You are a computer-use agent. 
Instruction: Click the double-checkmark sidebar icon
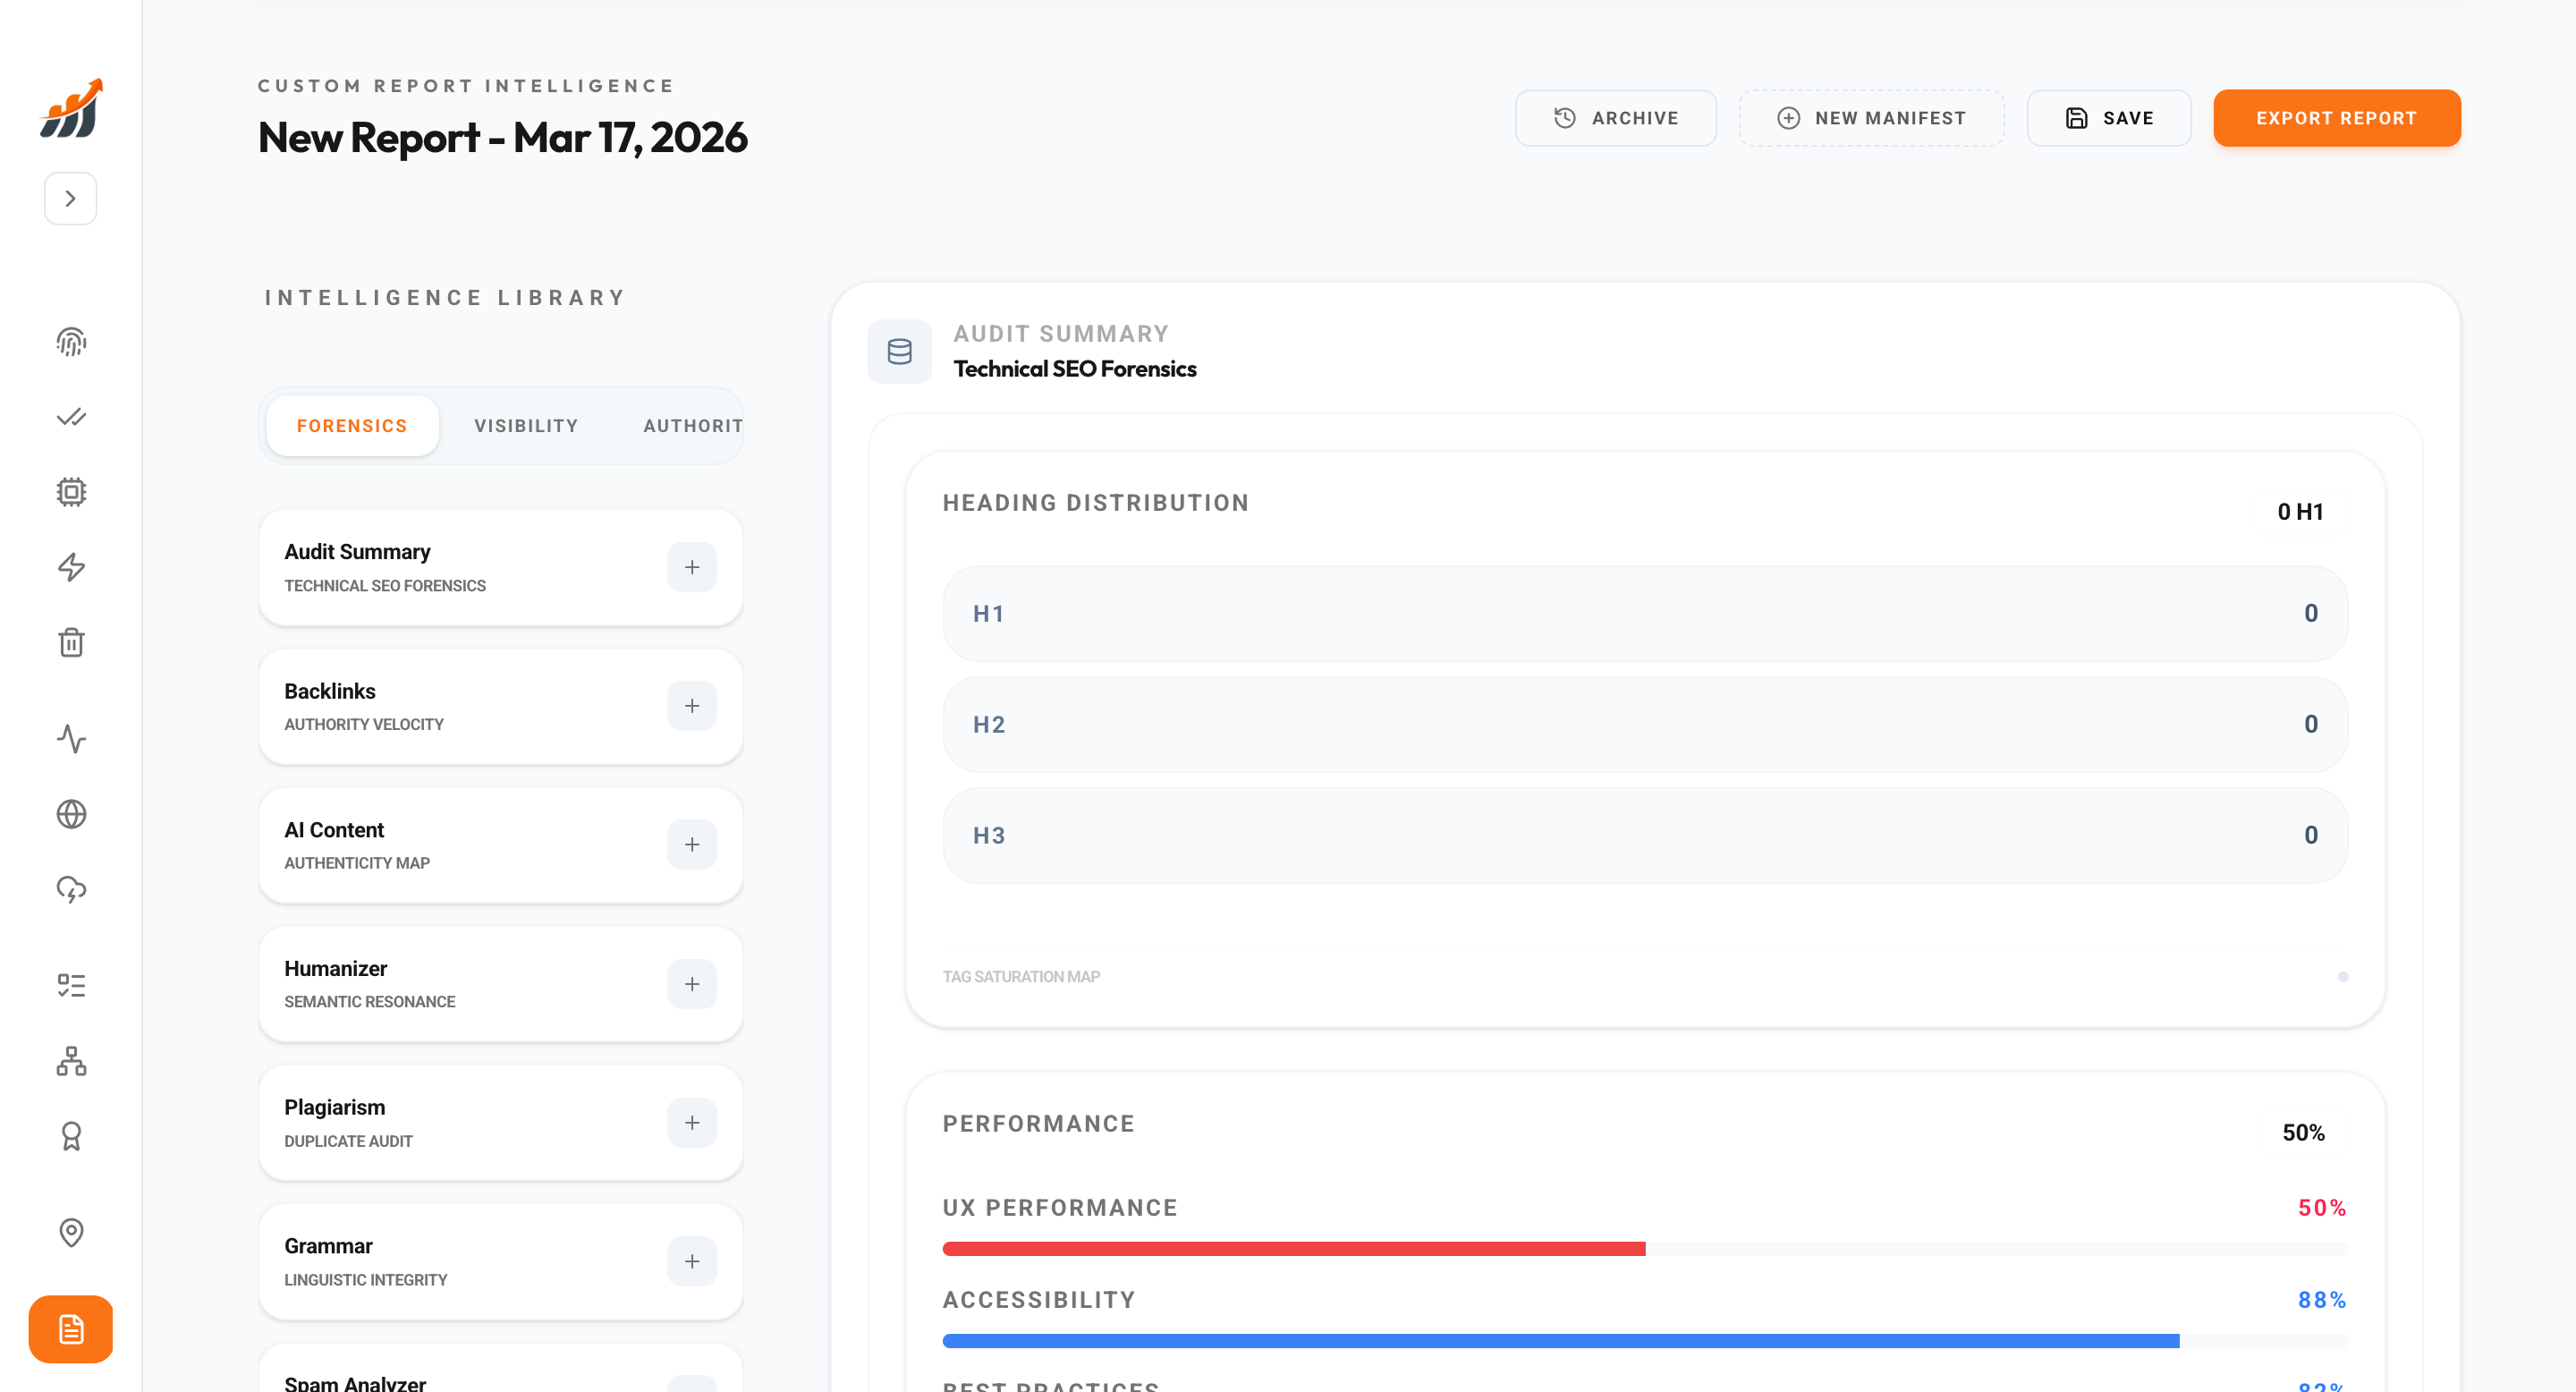coord(71,417)
